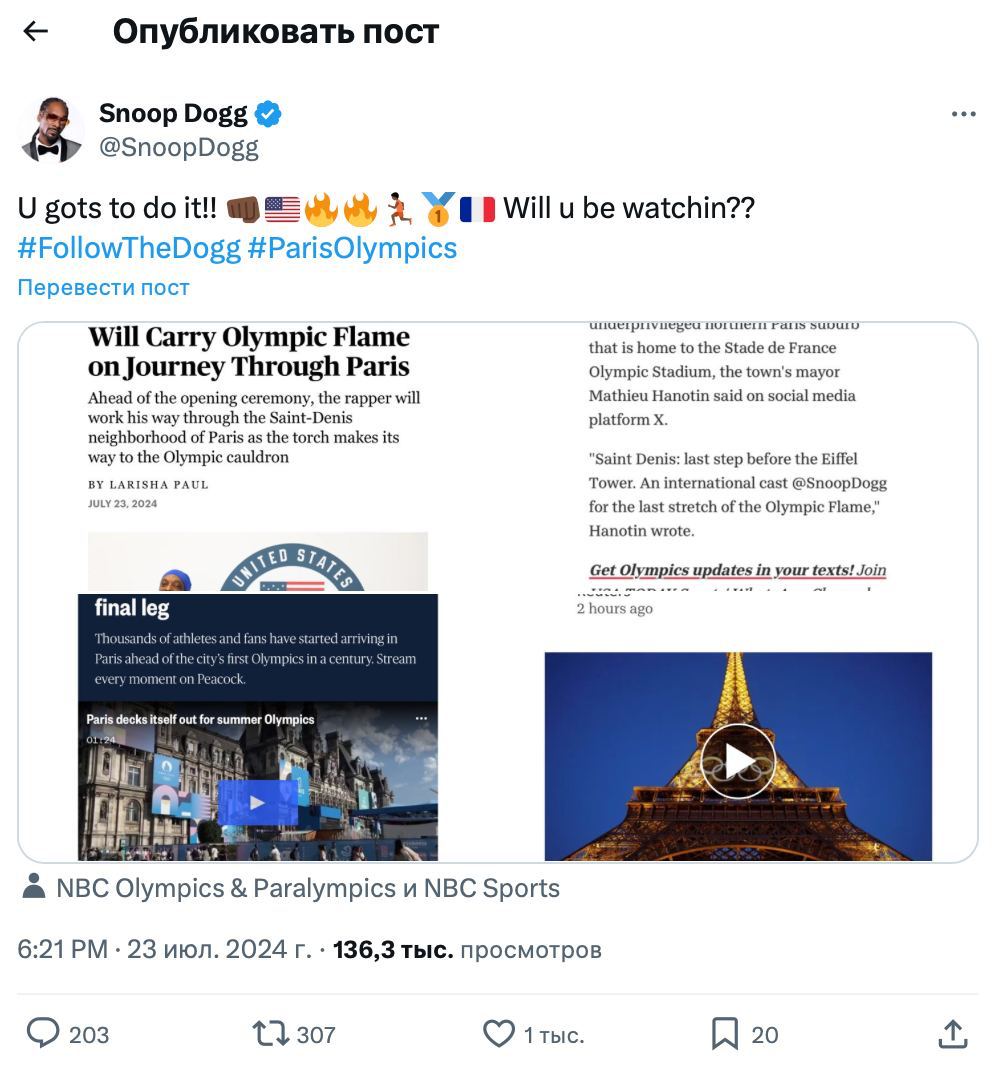Click the person icon beside tagged accounts
The height and width of the screenshot is (1070, 996).
click(x=33, y=886)
